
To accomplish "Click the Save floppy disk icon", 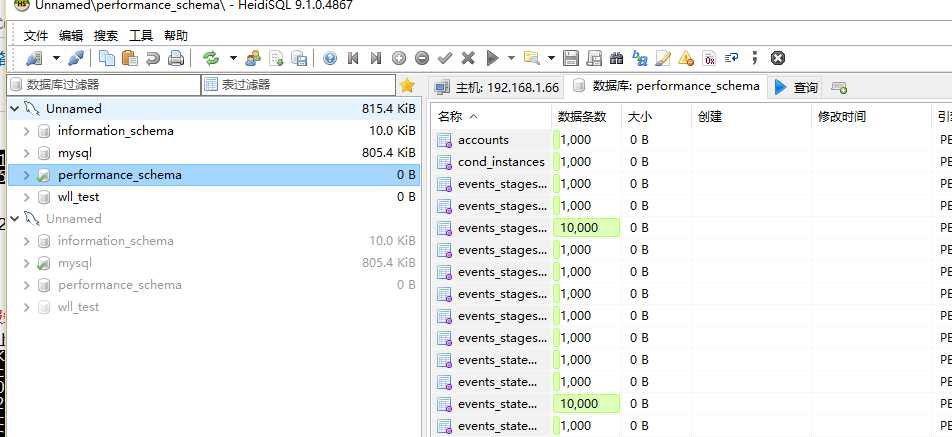I will tap(571, 58).
